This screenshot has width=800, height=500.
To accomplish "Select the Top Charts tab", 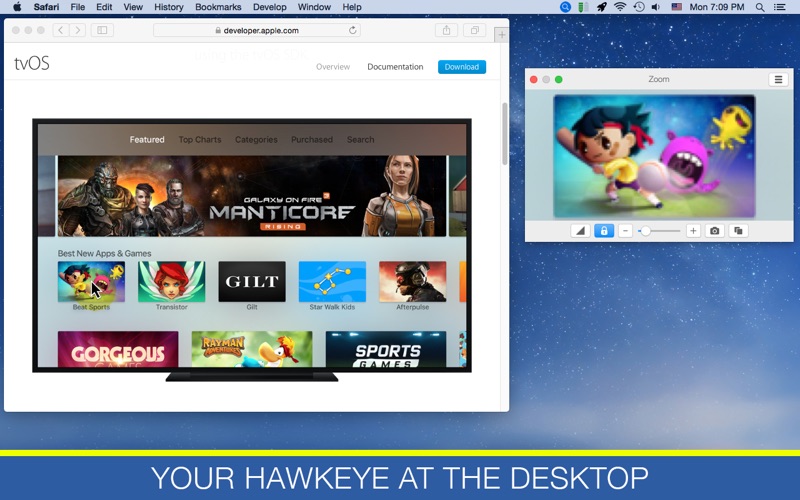I will (199, 139).
